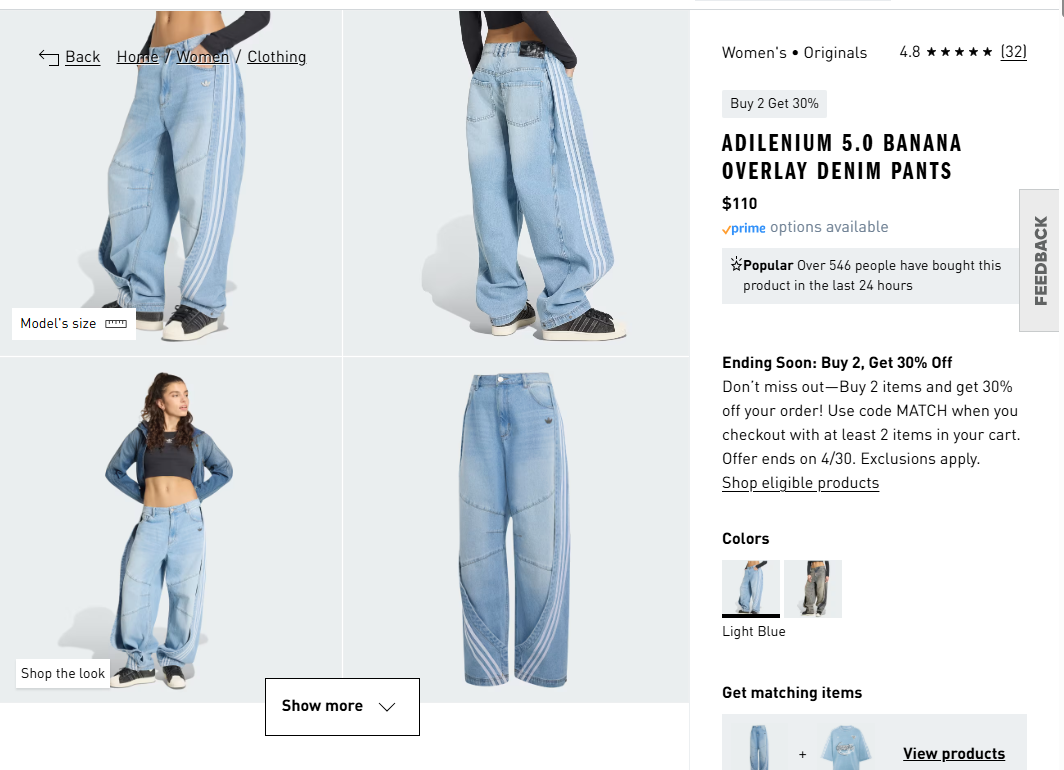
Task: Select the Light Blue color swatch
Action: [x=750, y=588]
